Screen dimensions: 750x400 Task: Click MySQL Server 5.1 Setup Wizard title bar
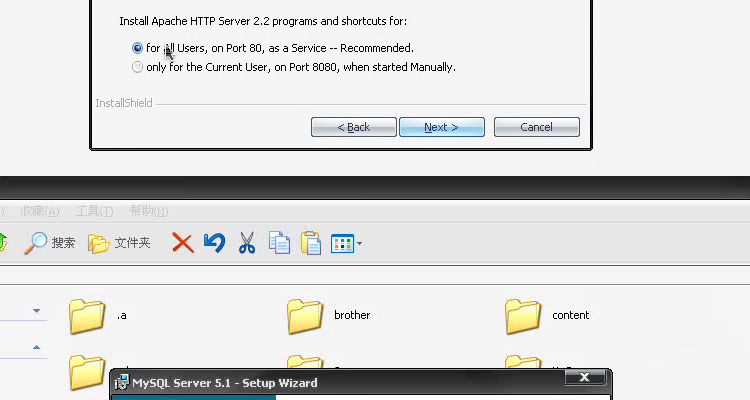click(361, 383)
